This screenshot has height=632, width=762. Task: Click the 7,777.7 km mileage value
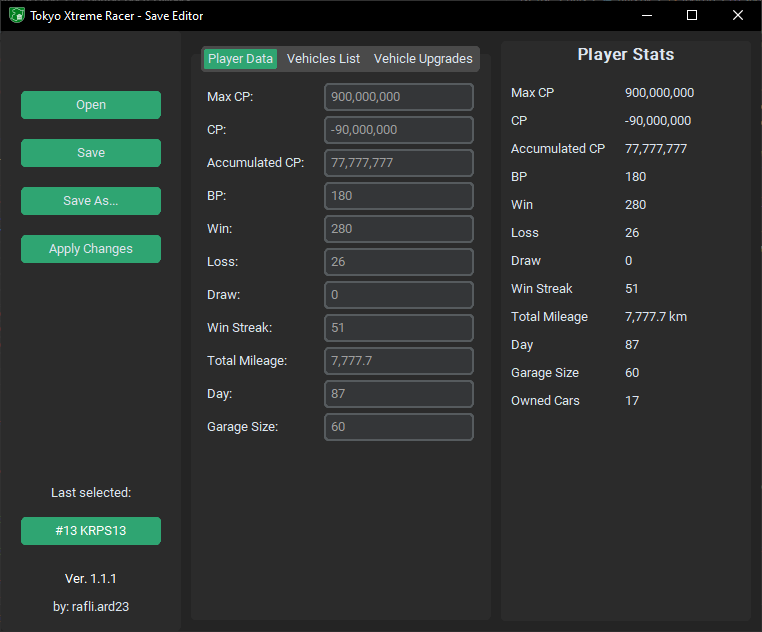pos(656,317)
